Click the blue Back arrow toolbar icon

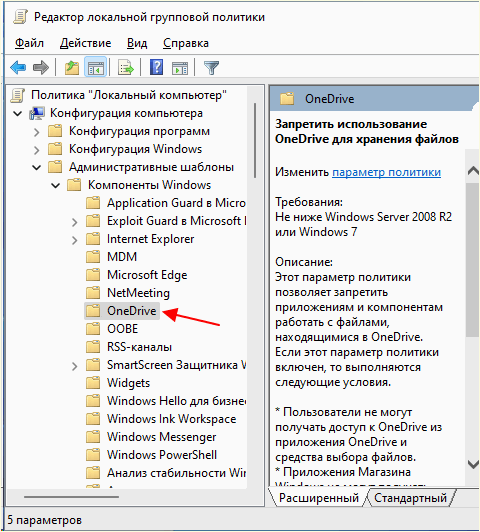(18, 68)
